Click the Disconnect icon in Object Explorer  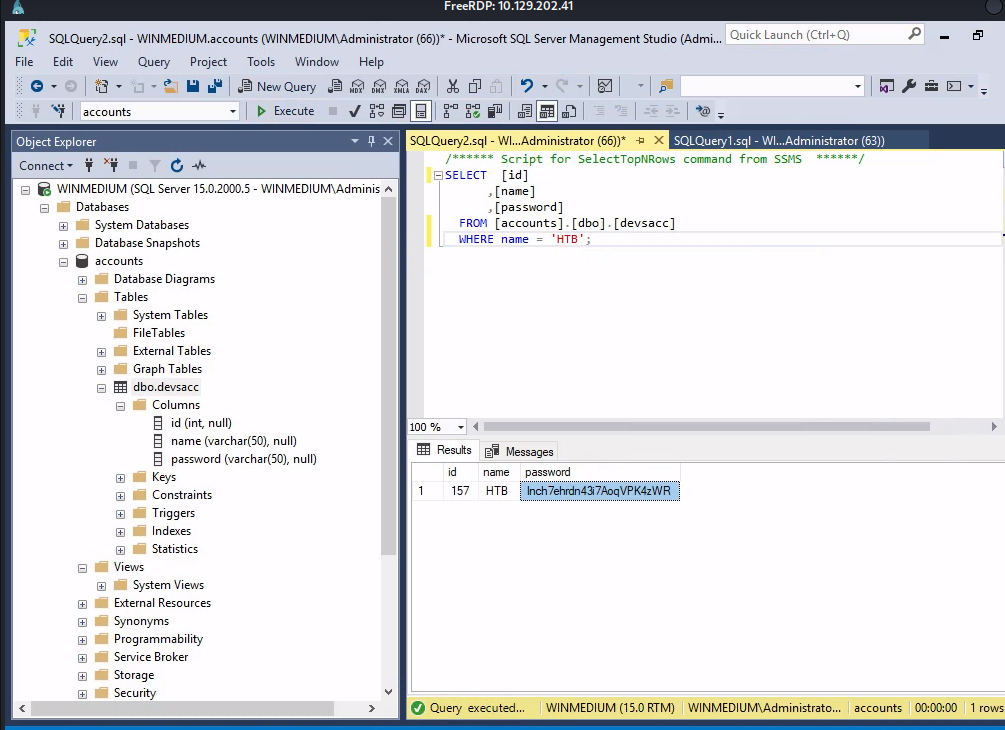111,166
